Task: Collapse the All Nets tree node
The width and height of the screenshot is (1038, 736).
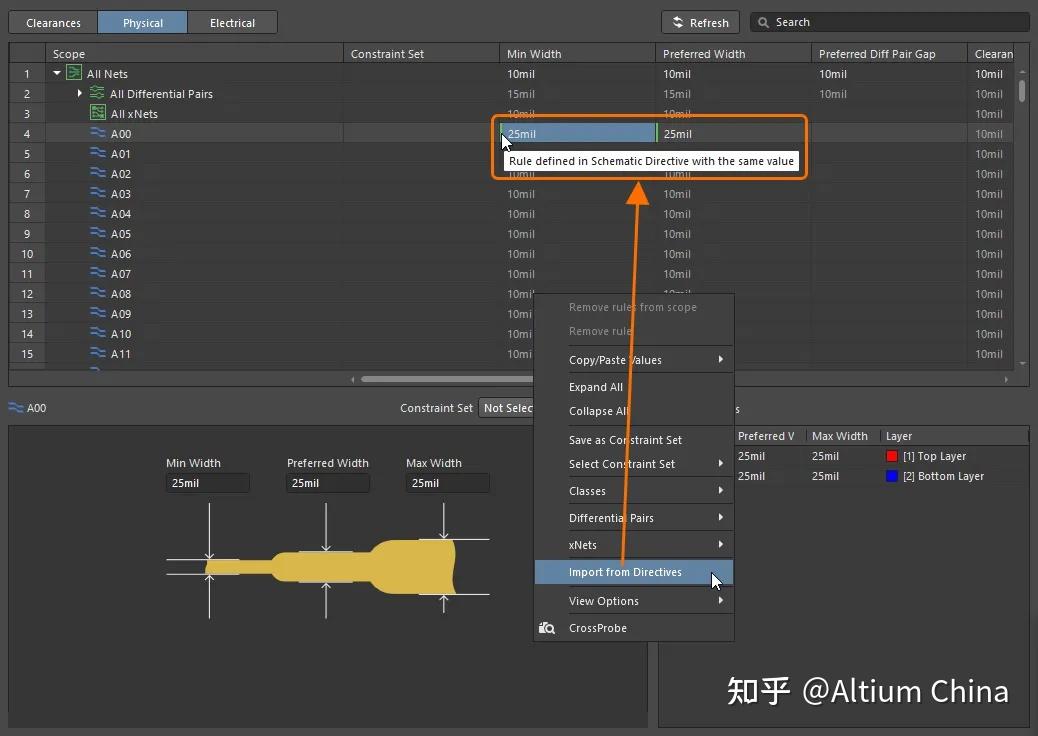Action: 57,73
